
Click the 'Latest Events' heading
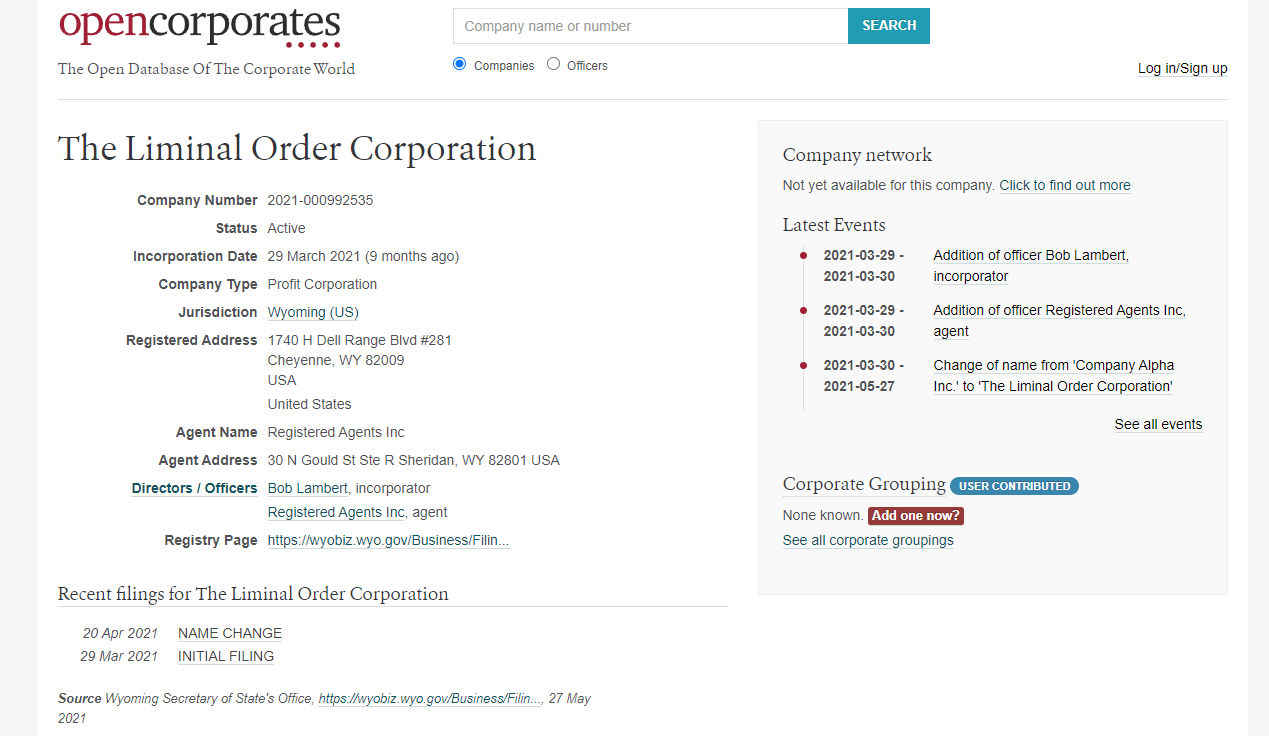(x=834, y=225)
